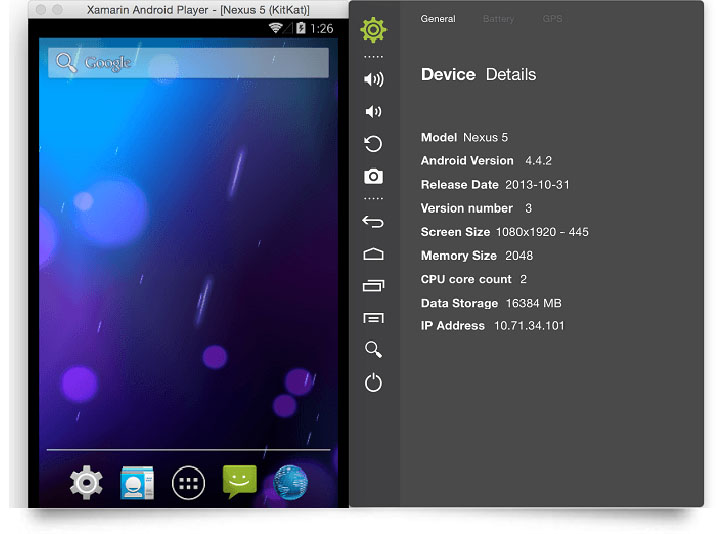Increase volume with the loud speaker icon
This screenshot has height=534, width=725.
374,80
